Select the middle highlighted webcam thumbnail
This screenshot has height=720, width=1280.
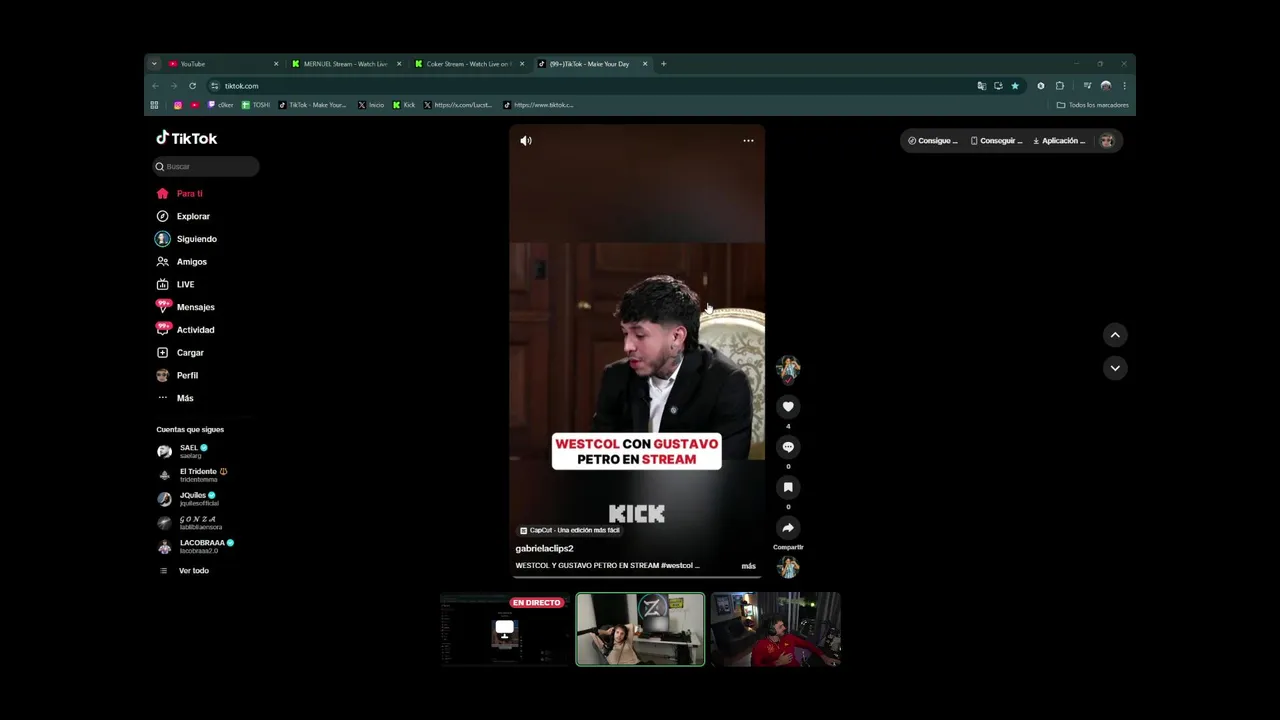point(640,629)
